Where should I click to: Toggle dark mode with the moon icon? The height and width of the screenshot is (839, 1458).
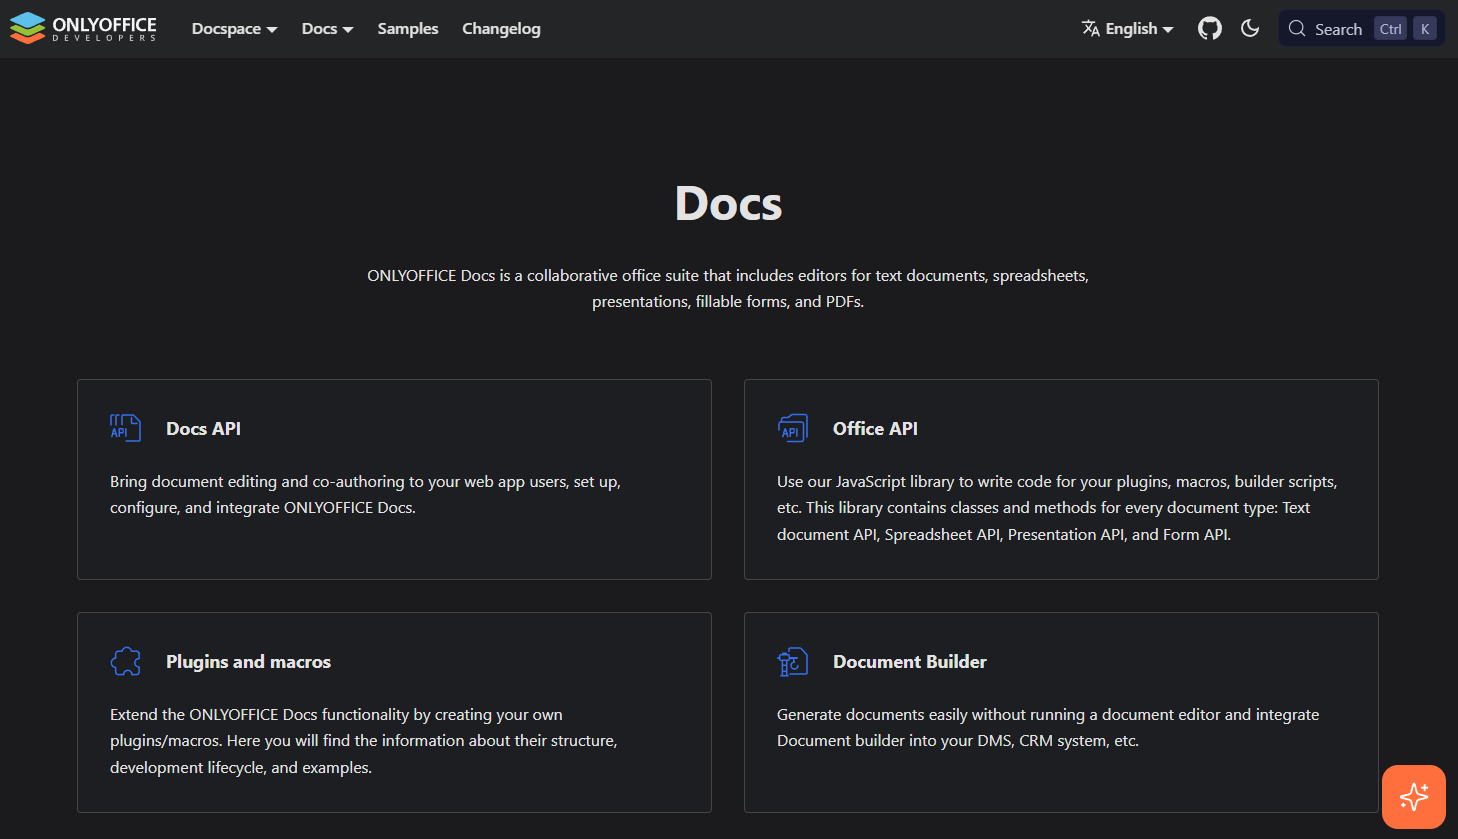pos(1250,28)
